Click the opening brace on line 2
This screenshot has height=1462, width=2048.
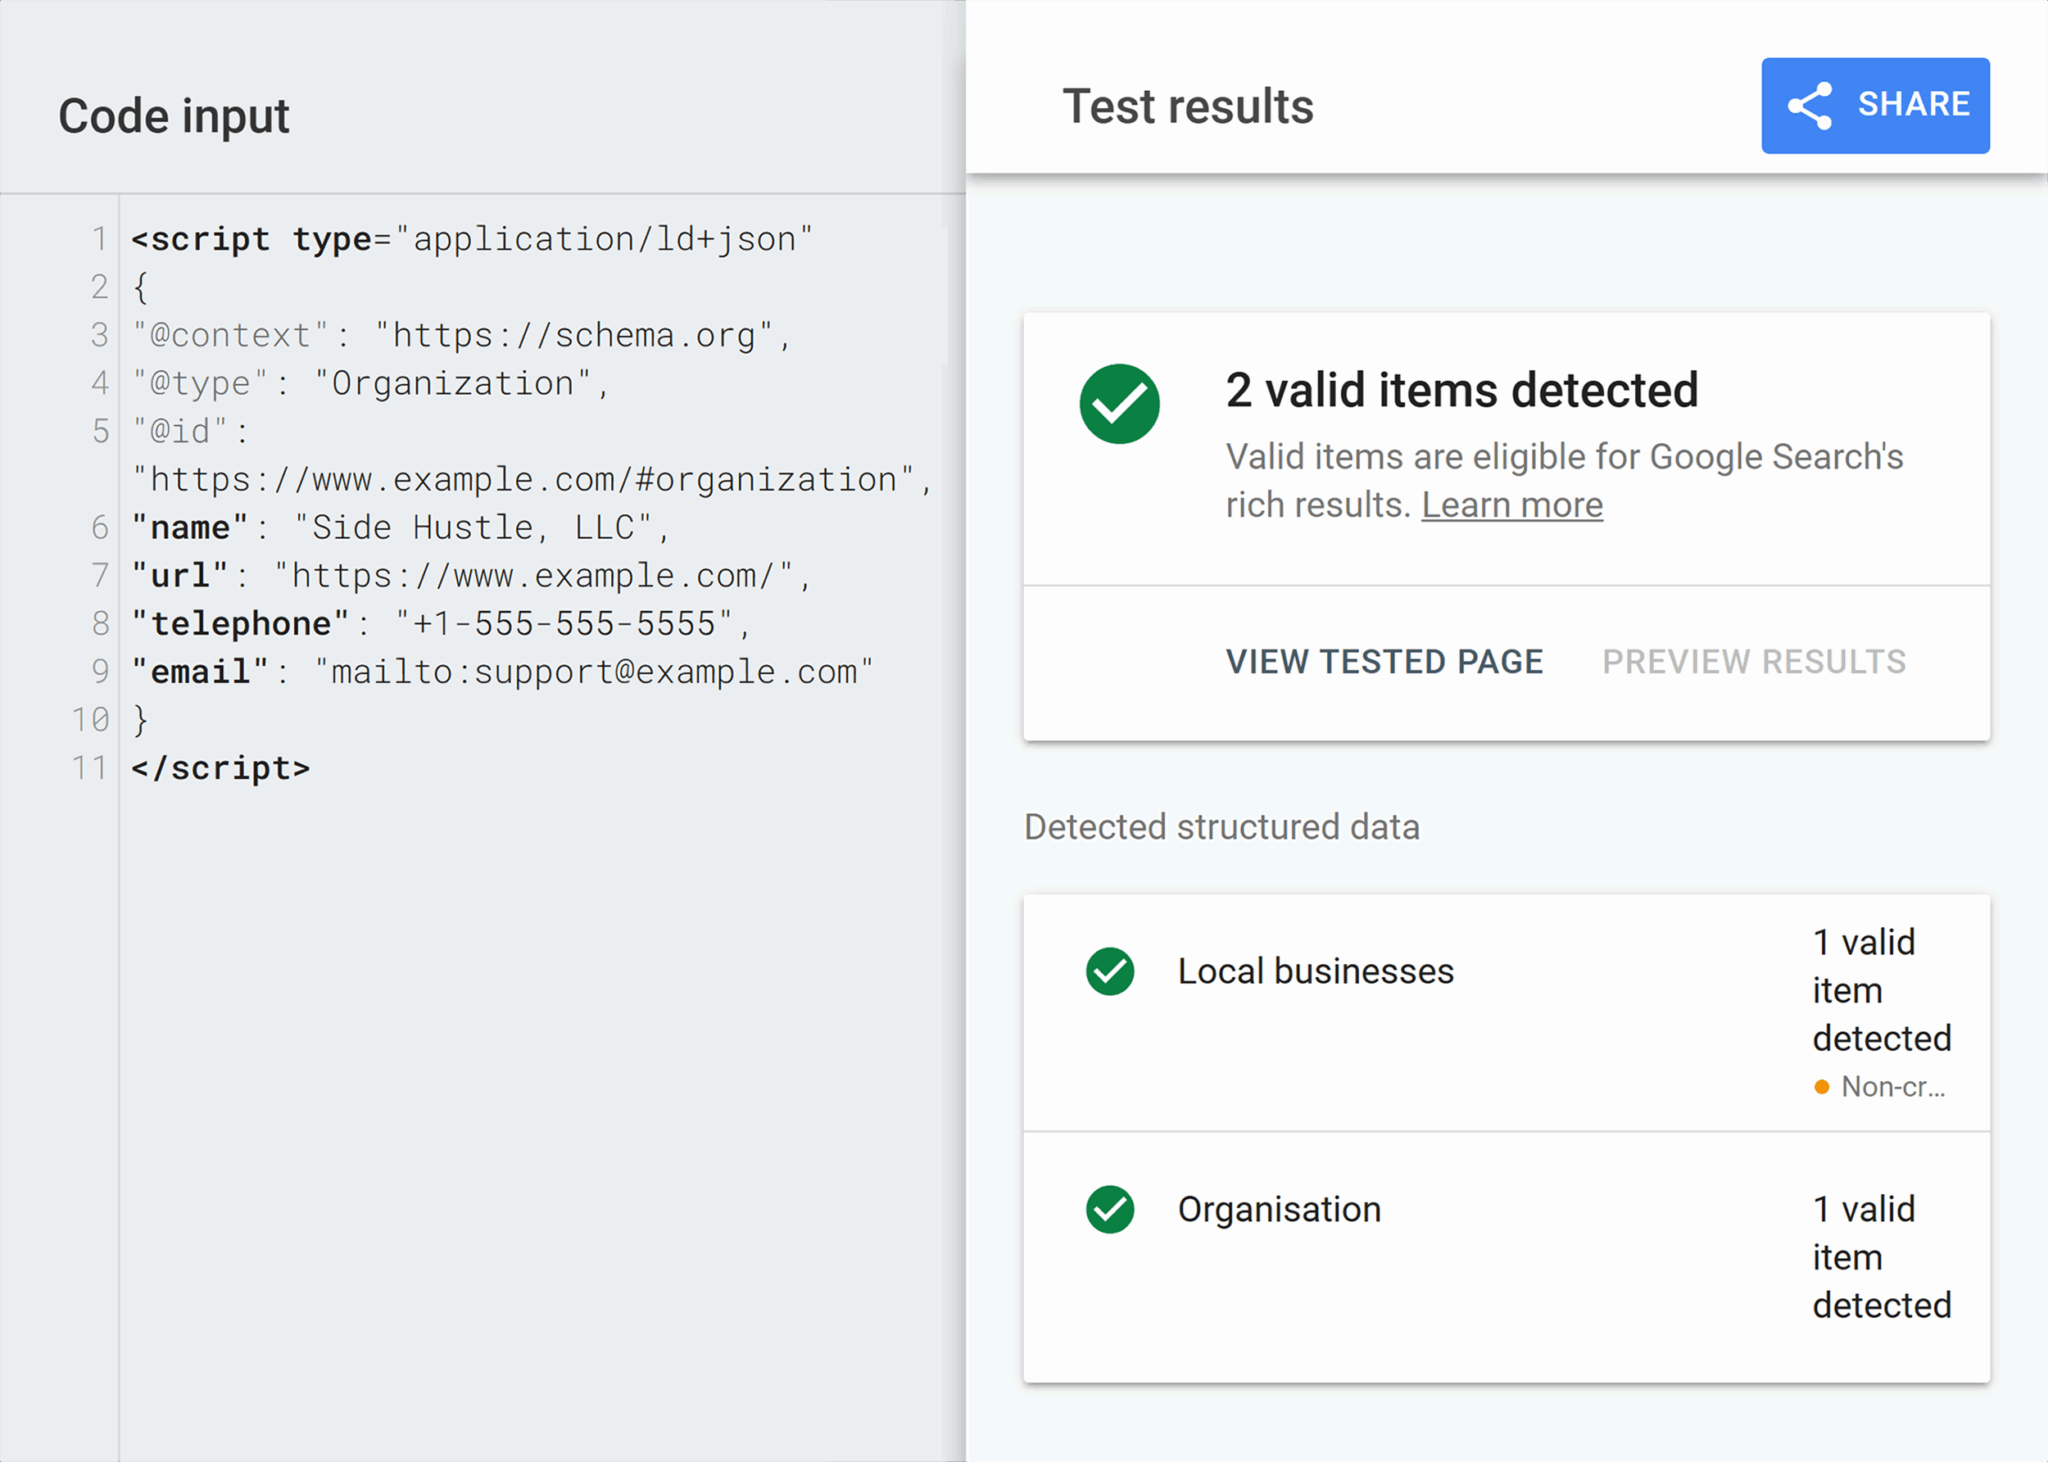click(141, 287)
